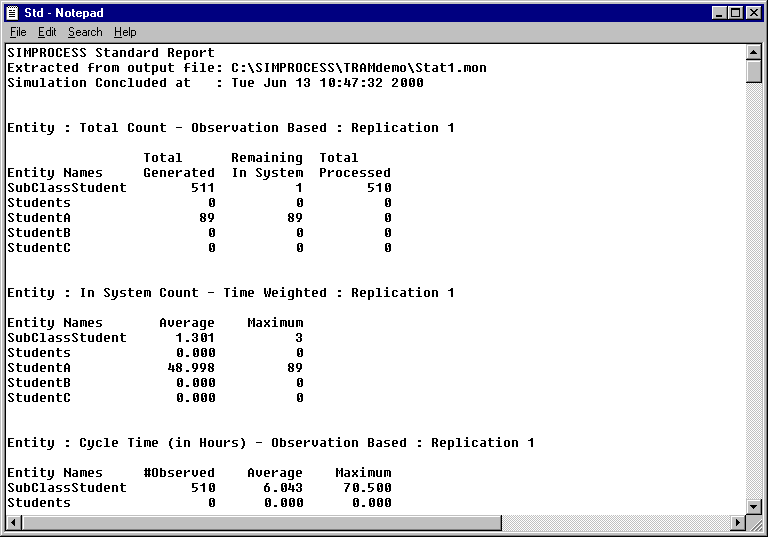This screenshot has height=537, width=768.
Task: Click the line 'SIMPROCESS Standard Report'
Action: 111,52
